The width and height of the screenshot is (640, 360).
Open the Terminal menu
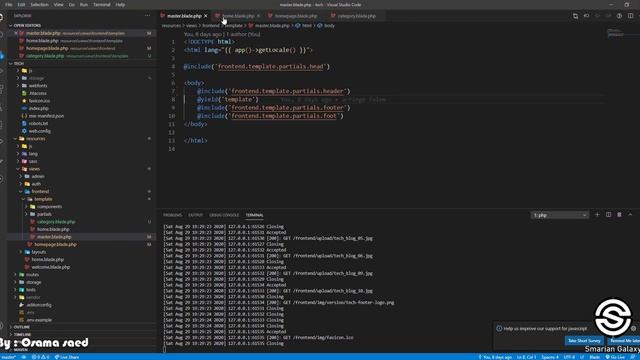102,4
